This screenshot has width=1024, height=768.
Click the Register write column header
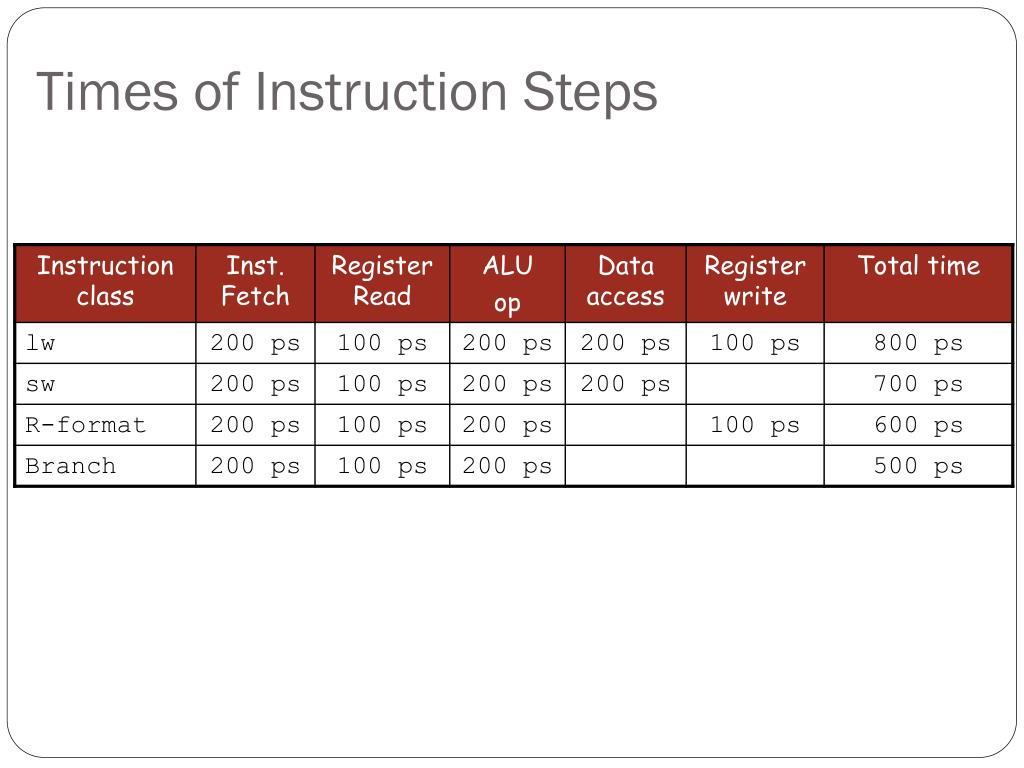coord(755,283)
